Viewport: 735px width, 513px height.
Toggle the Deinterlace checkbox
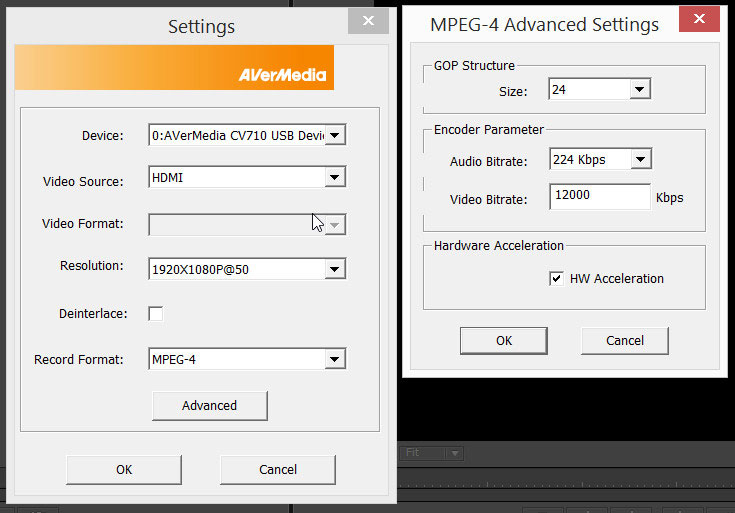tap(156, 313)
